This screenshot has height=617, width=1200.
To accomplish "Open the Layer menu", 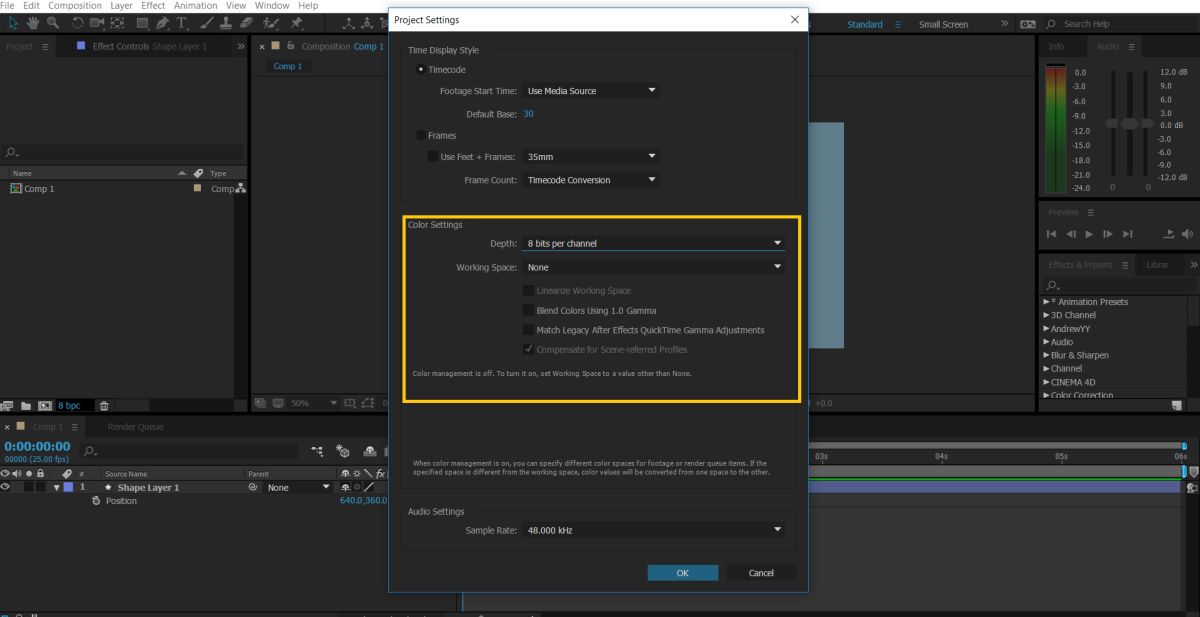I will pyautogui.click(x=121, y=5).
